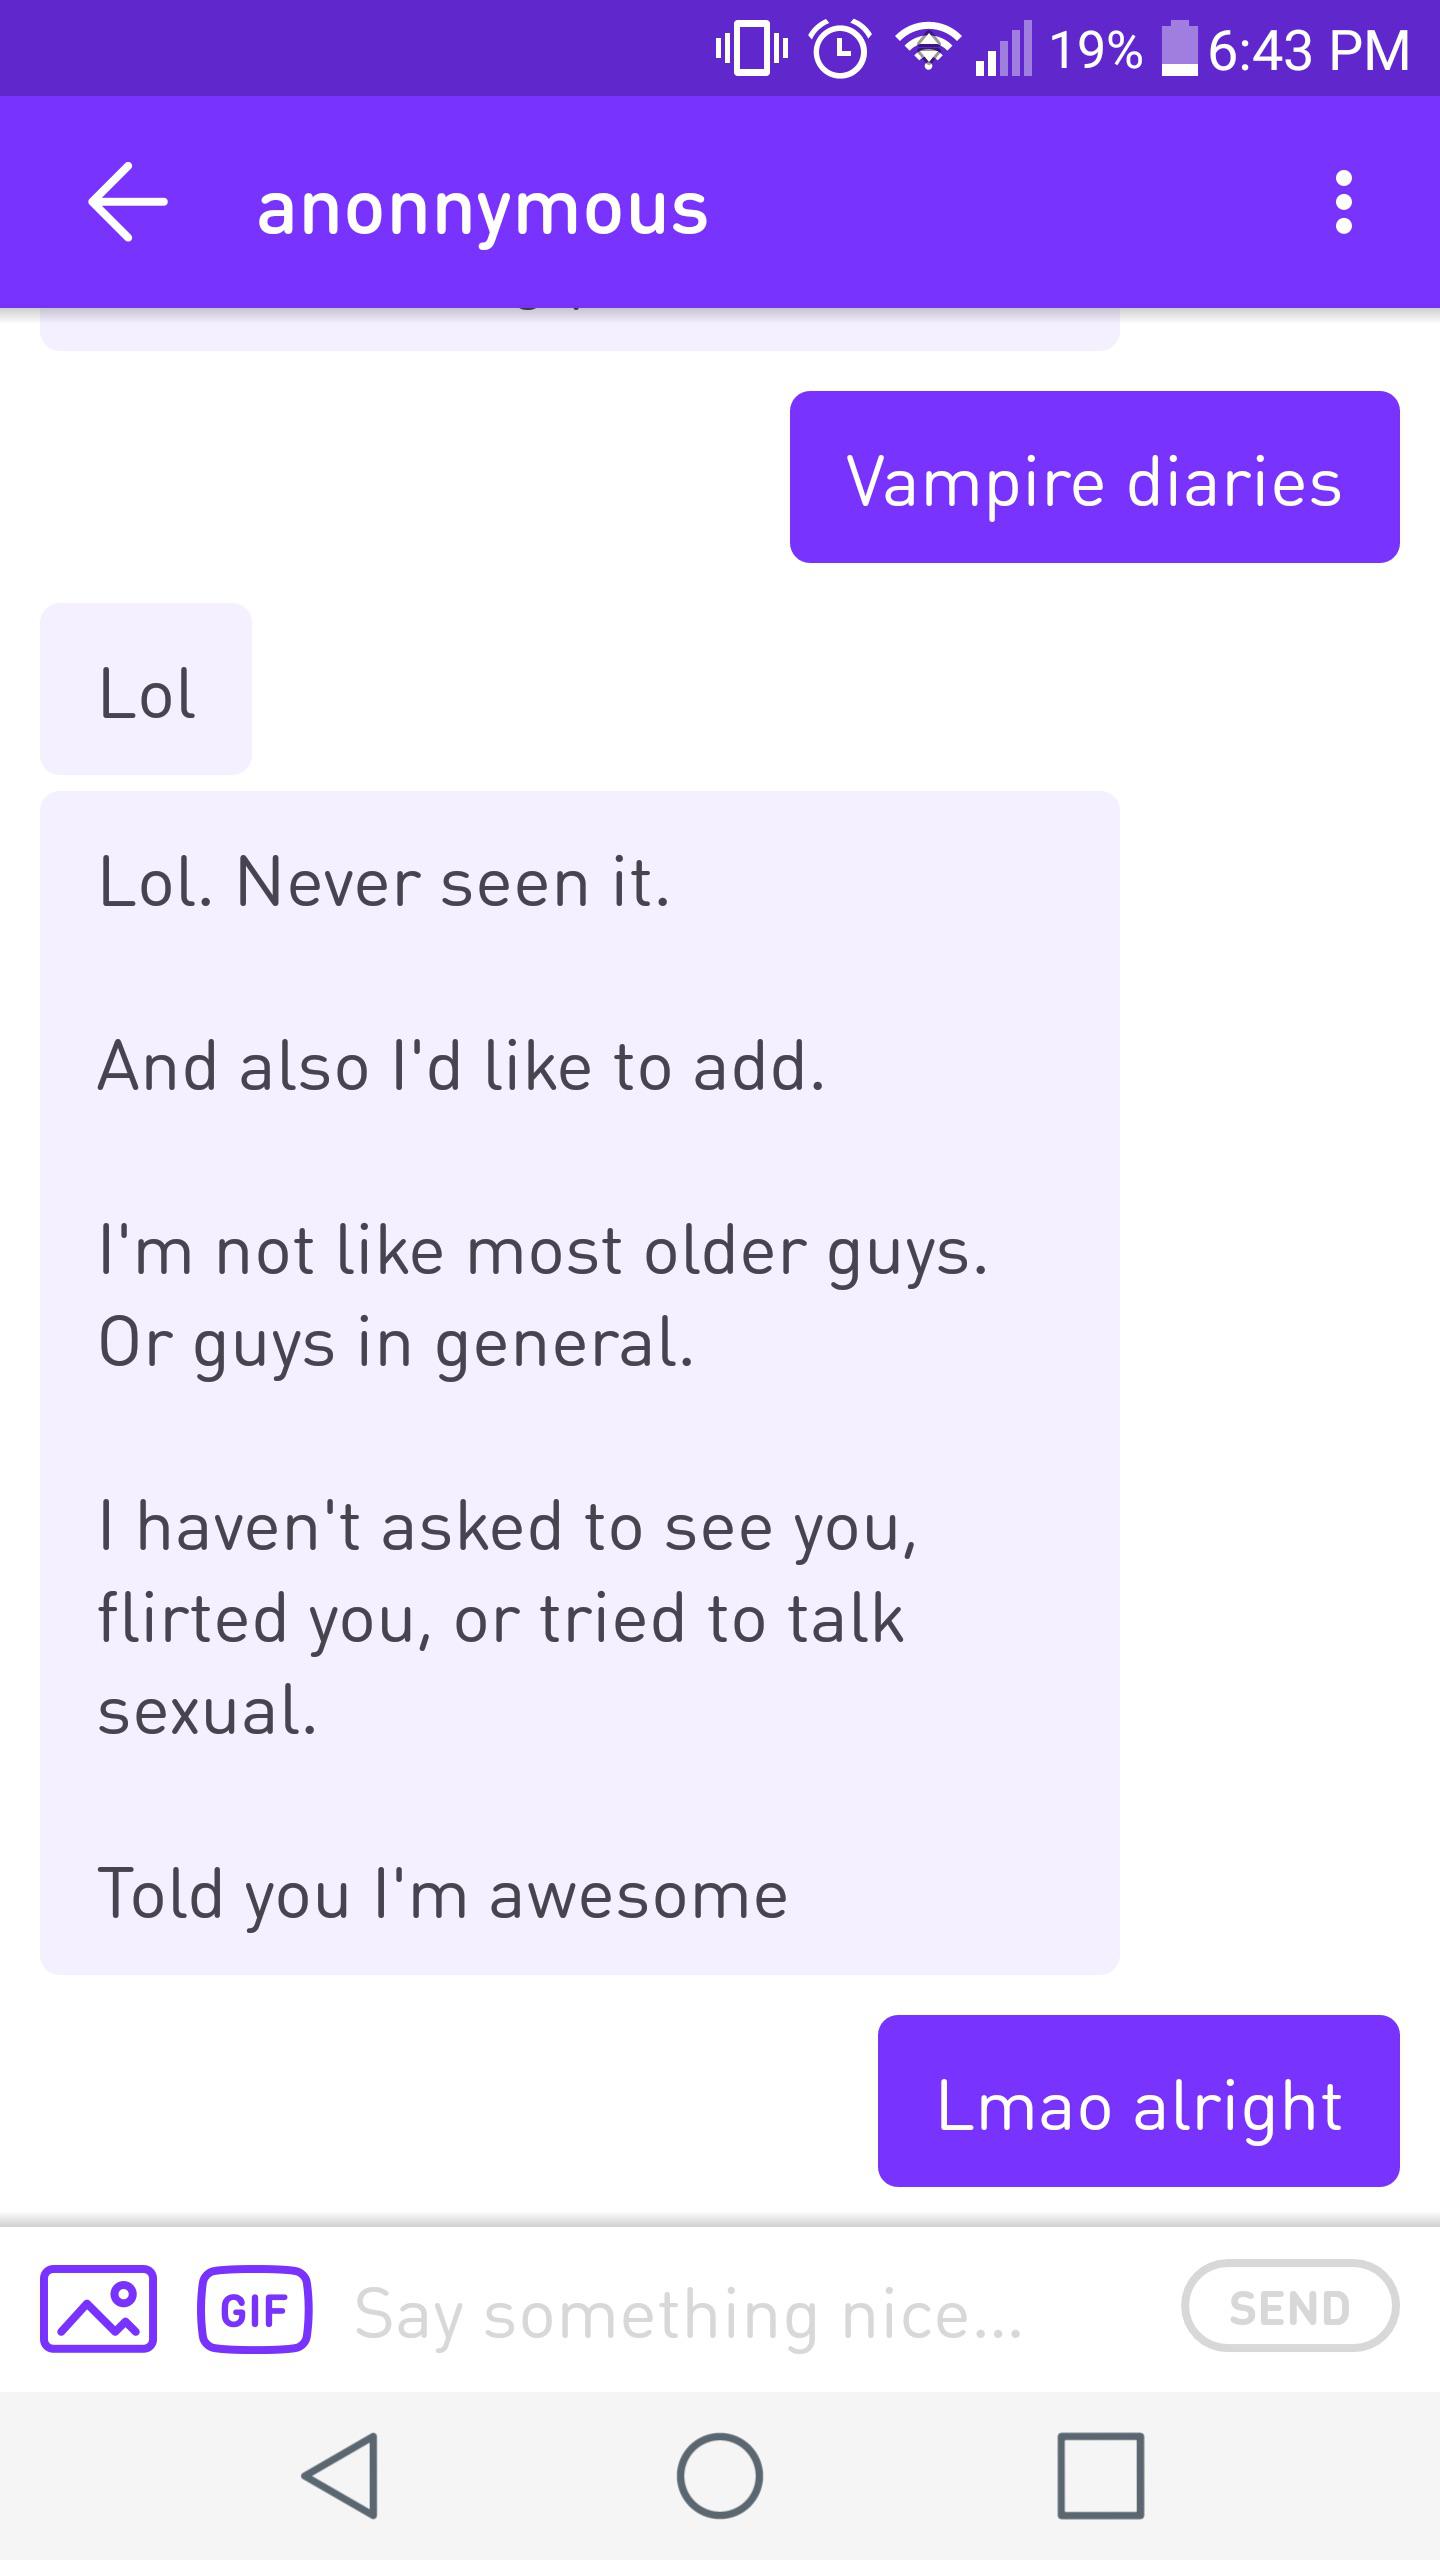Tap the partially hidden message at top
1440x2560 pixels.
click(580, 328)
